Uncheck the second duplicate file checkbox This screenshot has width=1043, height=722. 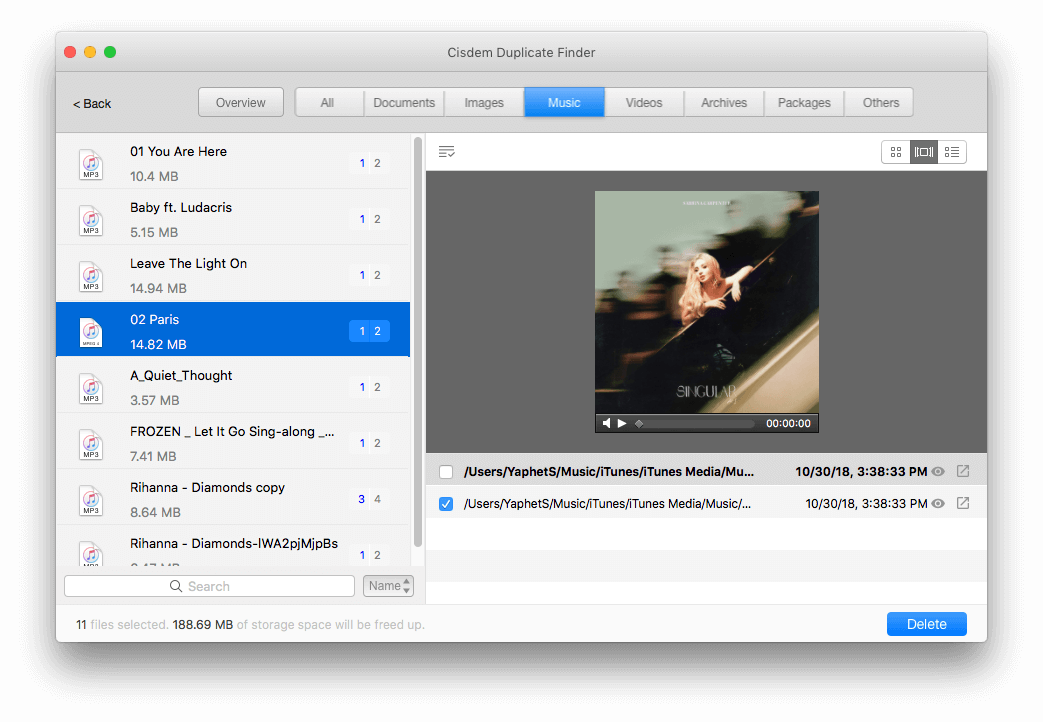pyautogui.click(x=446, y=504)
